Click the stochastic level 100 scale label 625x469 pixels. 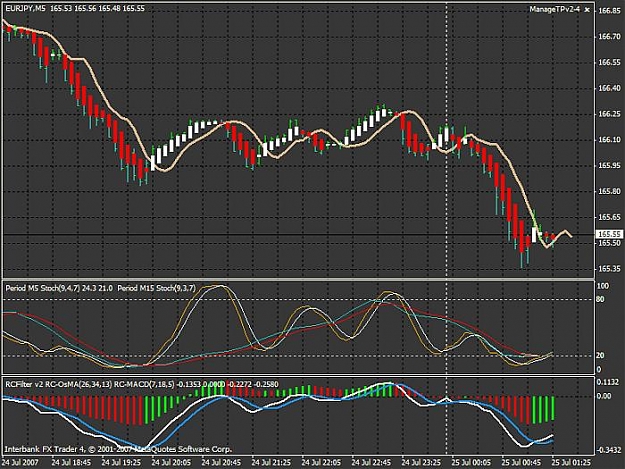click(x=603, y=286)
